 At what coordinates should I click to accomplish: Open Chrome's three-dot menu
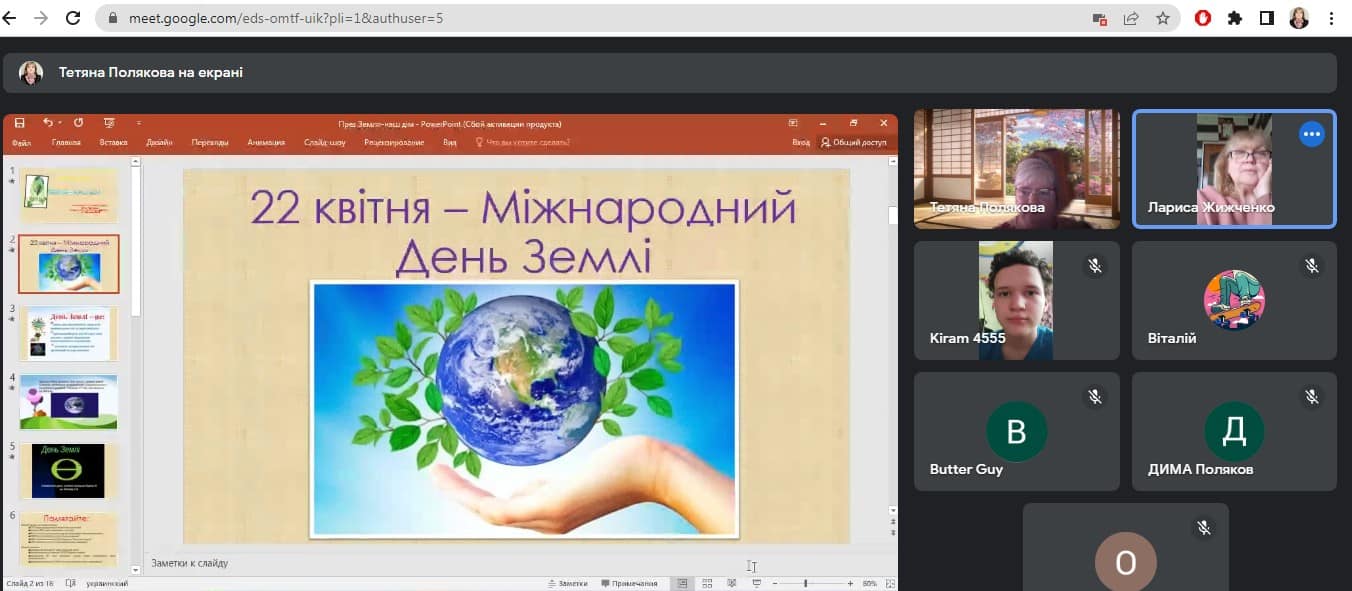click(x=1331, y=18)
